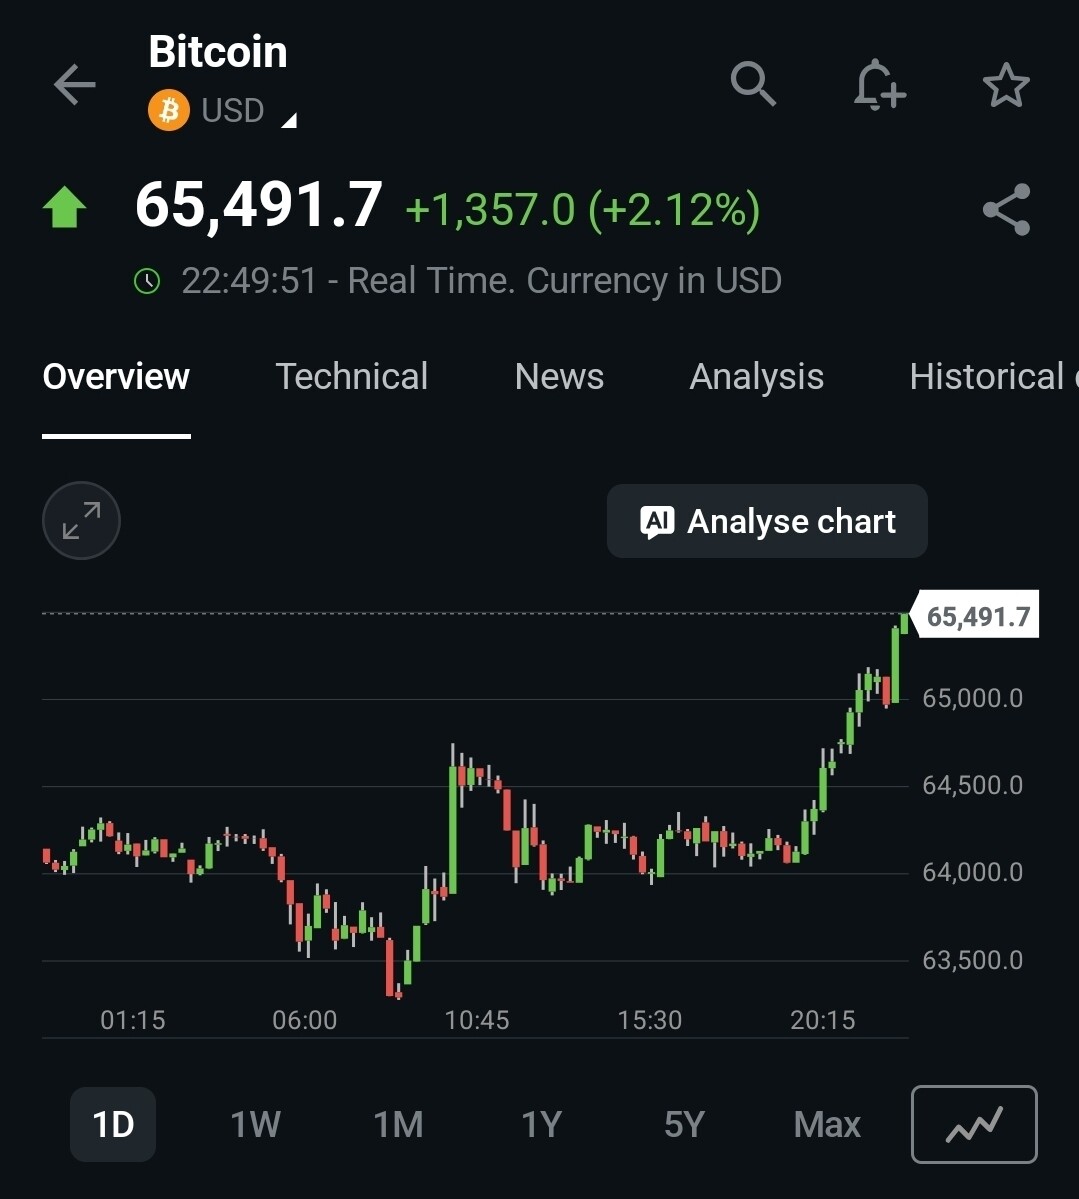1079x1199 pixels.
Task: Tap the large 65,491.7 price figure
Action: tap(258, 205)
